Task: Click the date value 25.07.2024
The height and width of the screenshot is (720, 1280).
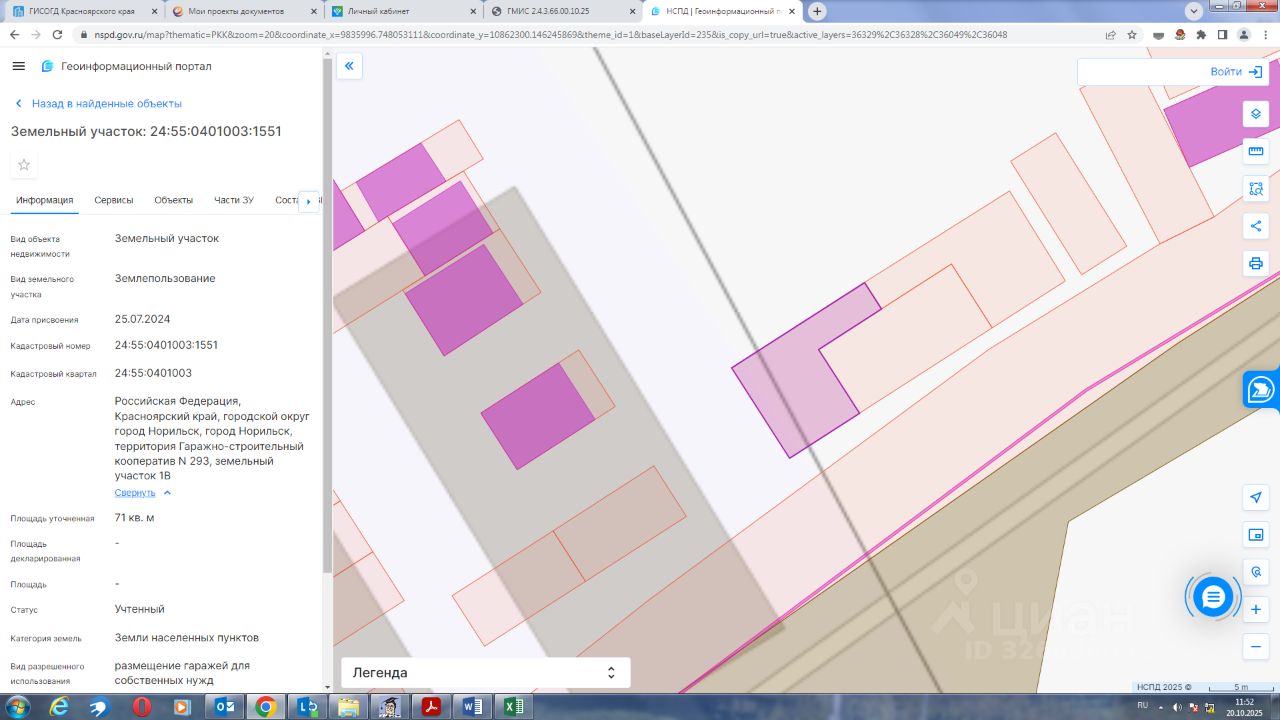Action: point(143,319)
